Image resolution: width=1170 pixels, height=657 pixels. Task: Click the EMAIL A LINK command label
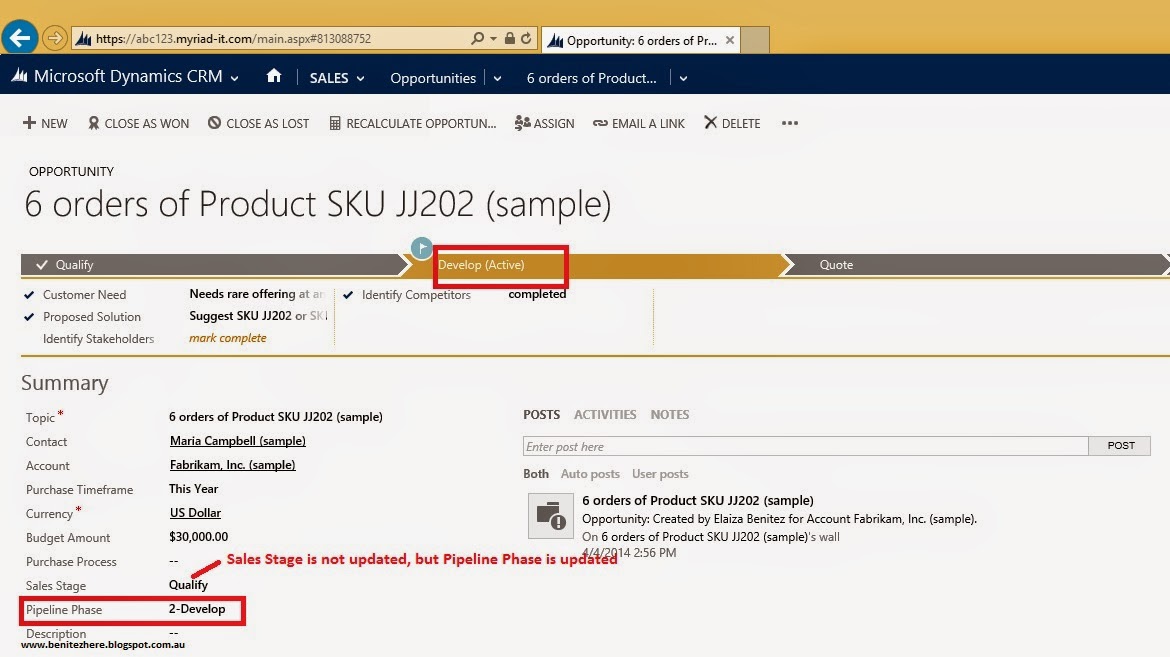[648, 124]
